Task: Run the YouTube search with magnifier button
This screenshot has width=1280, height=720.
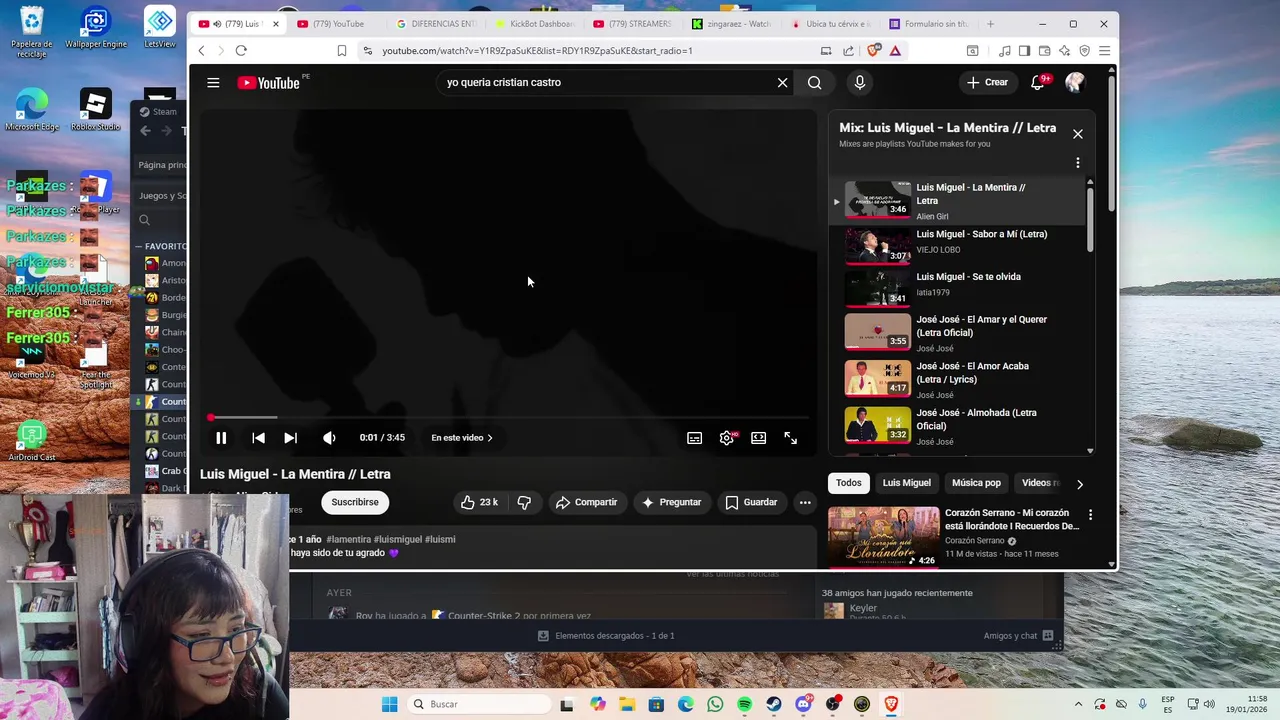Action: pyautogui.click(x=814, y=83)
